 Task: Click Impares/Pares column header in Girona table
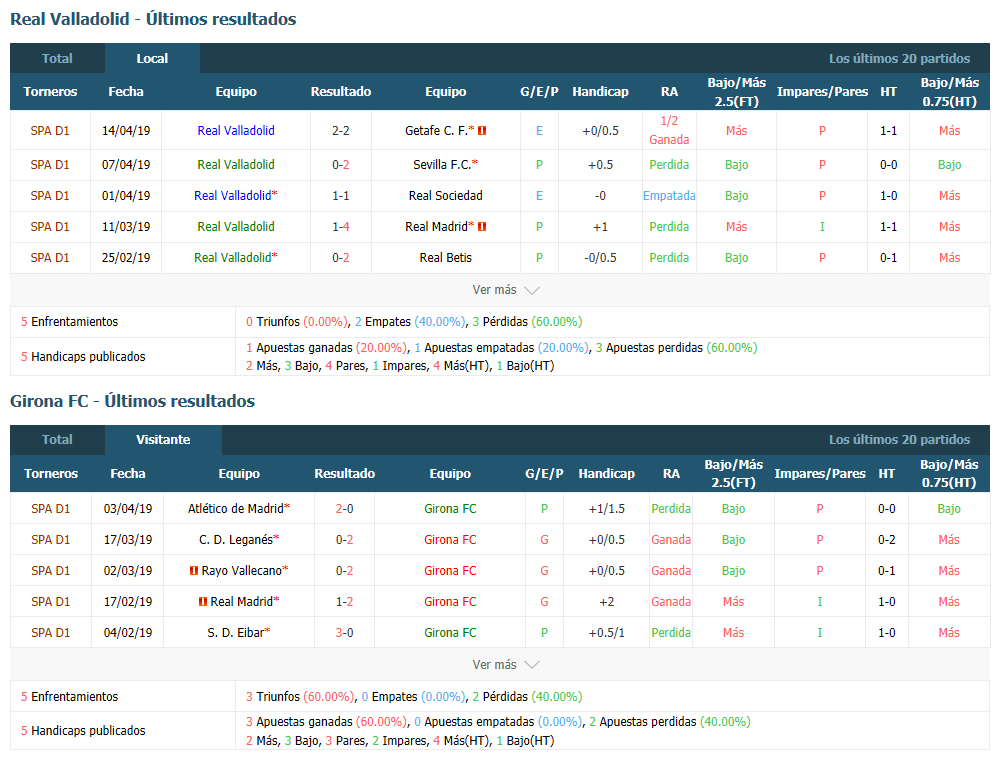tap(820, 474)
